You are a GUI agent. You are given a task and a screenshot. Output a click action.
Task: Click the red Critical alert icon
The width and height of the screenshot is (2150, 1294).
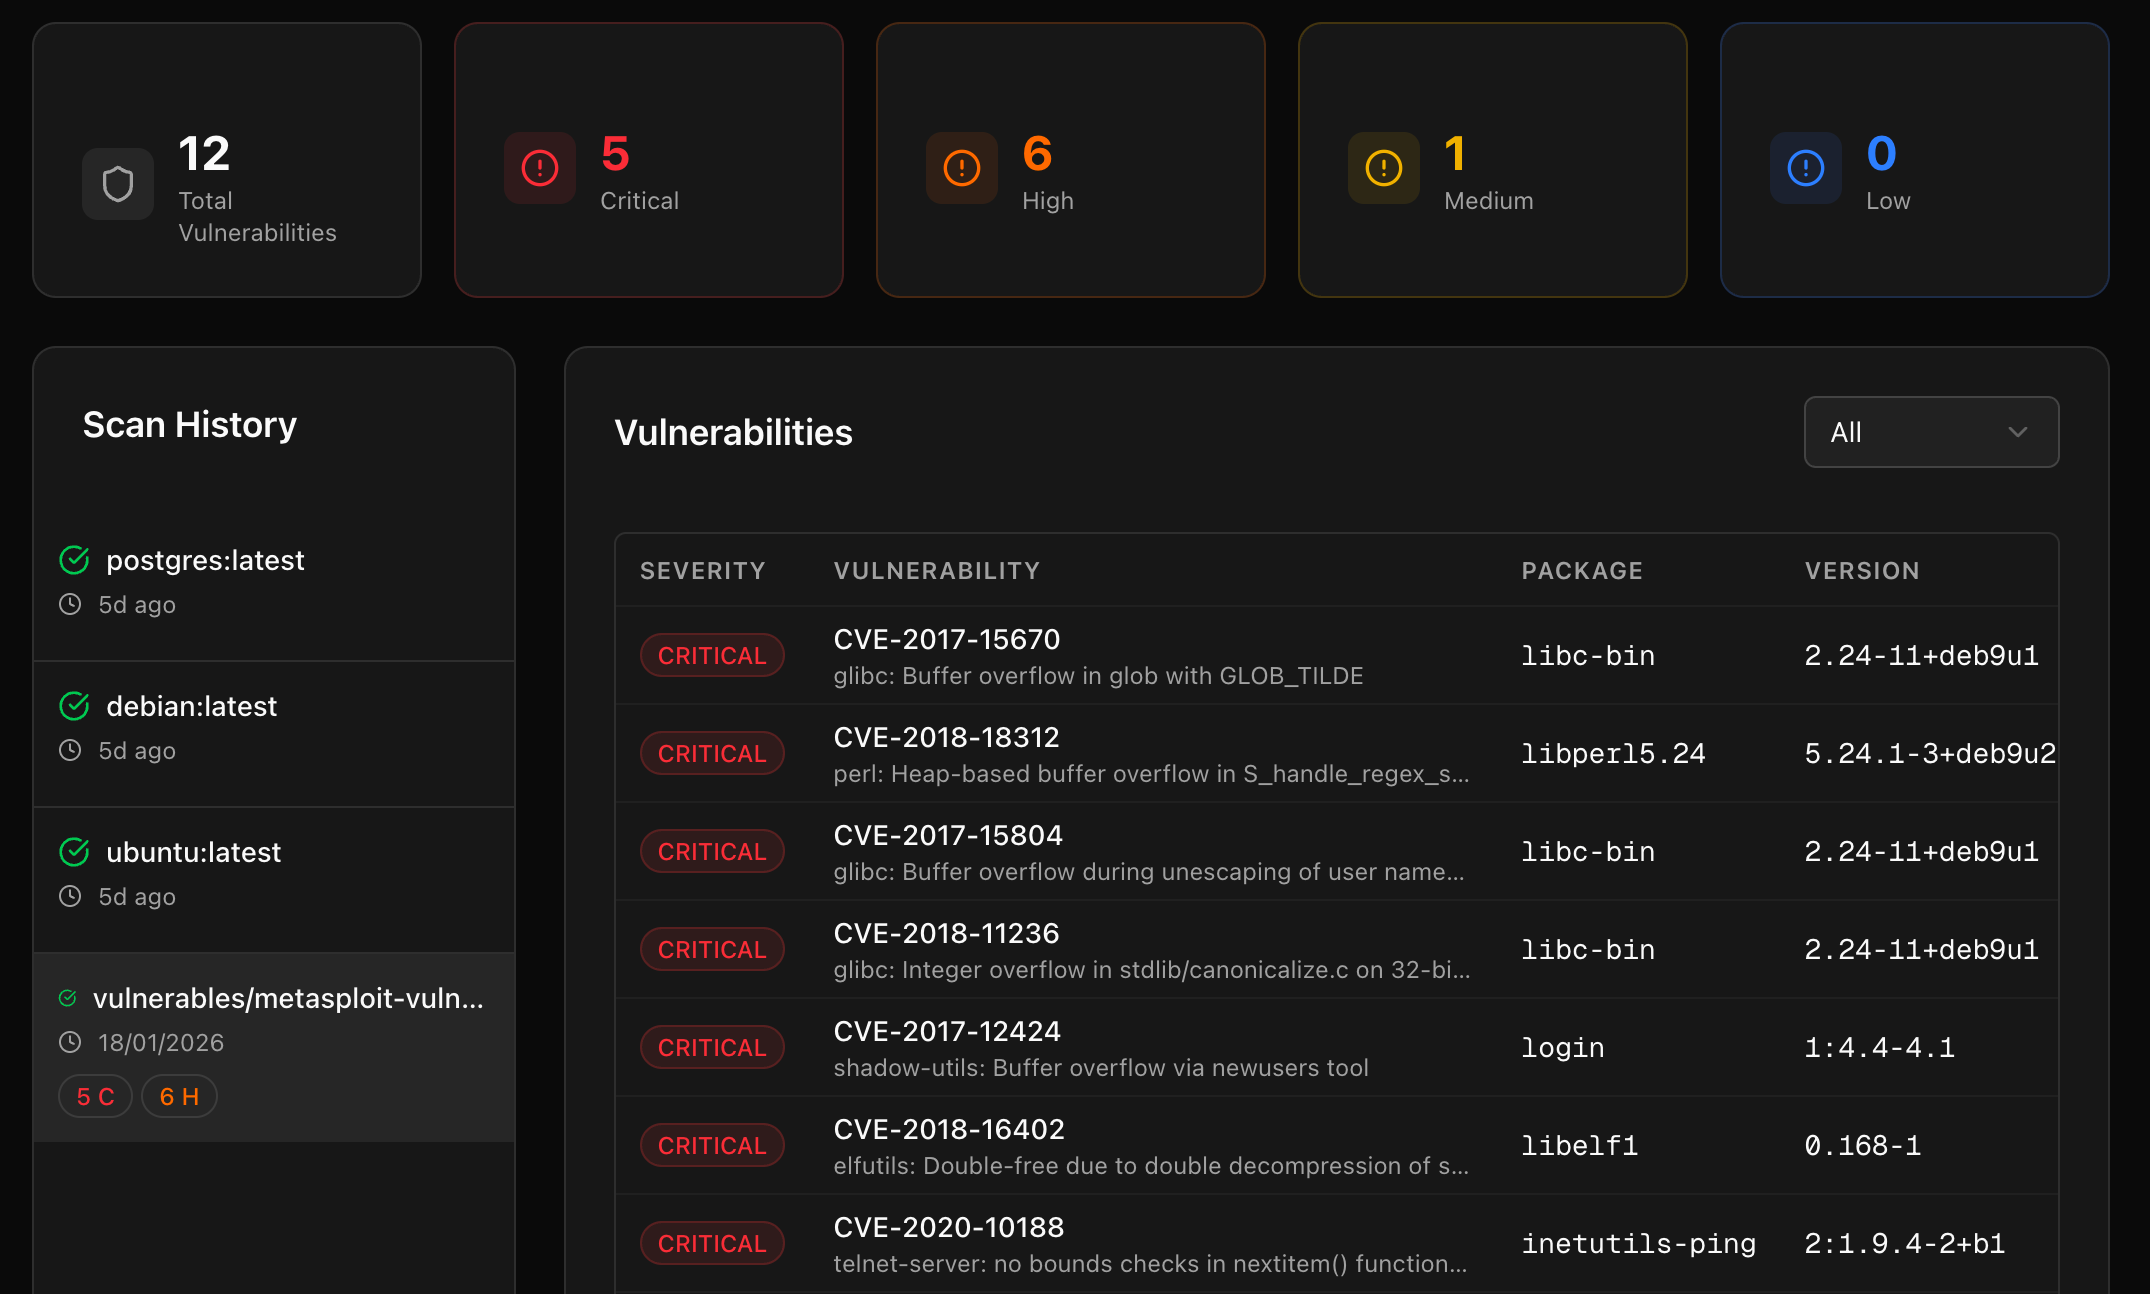pyautogui.click(x=540, y=168)
